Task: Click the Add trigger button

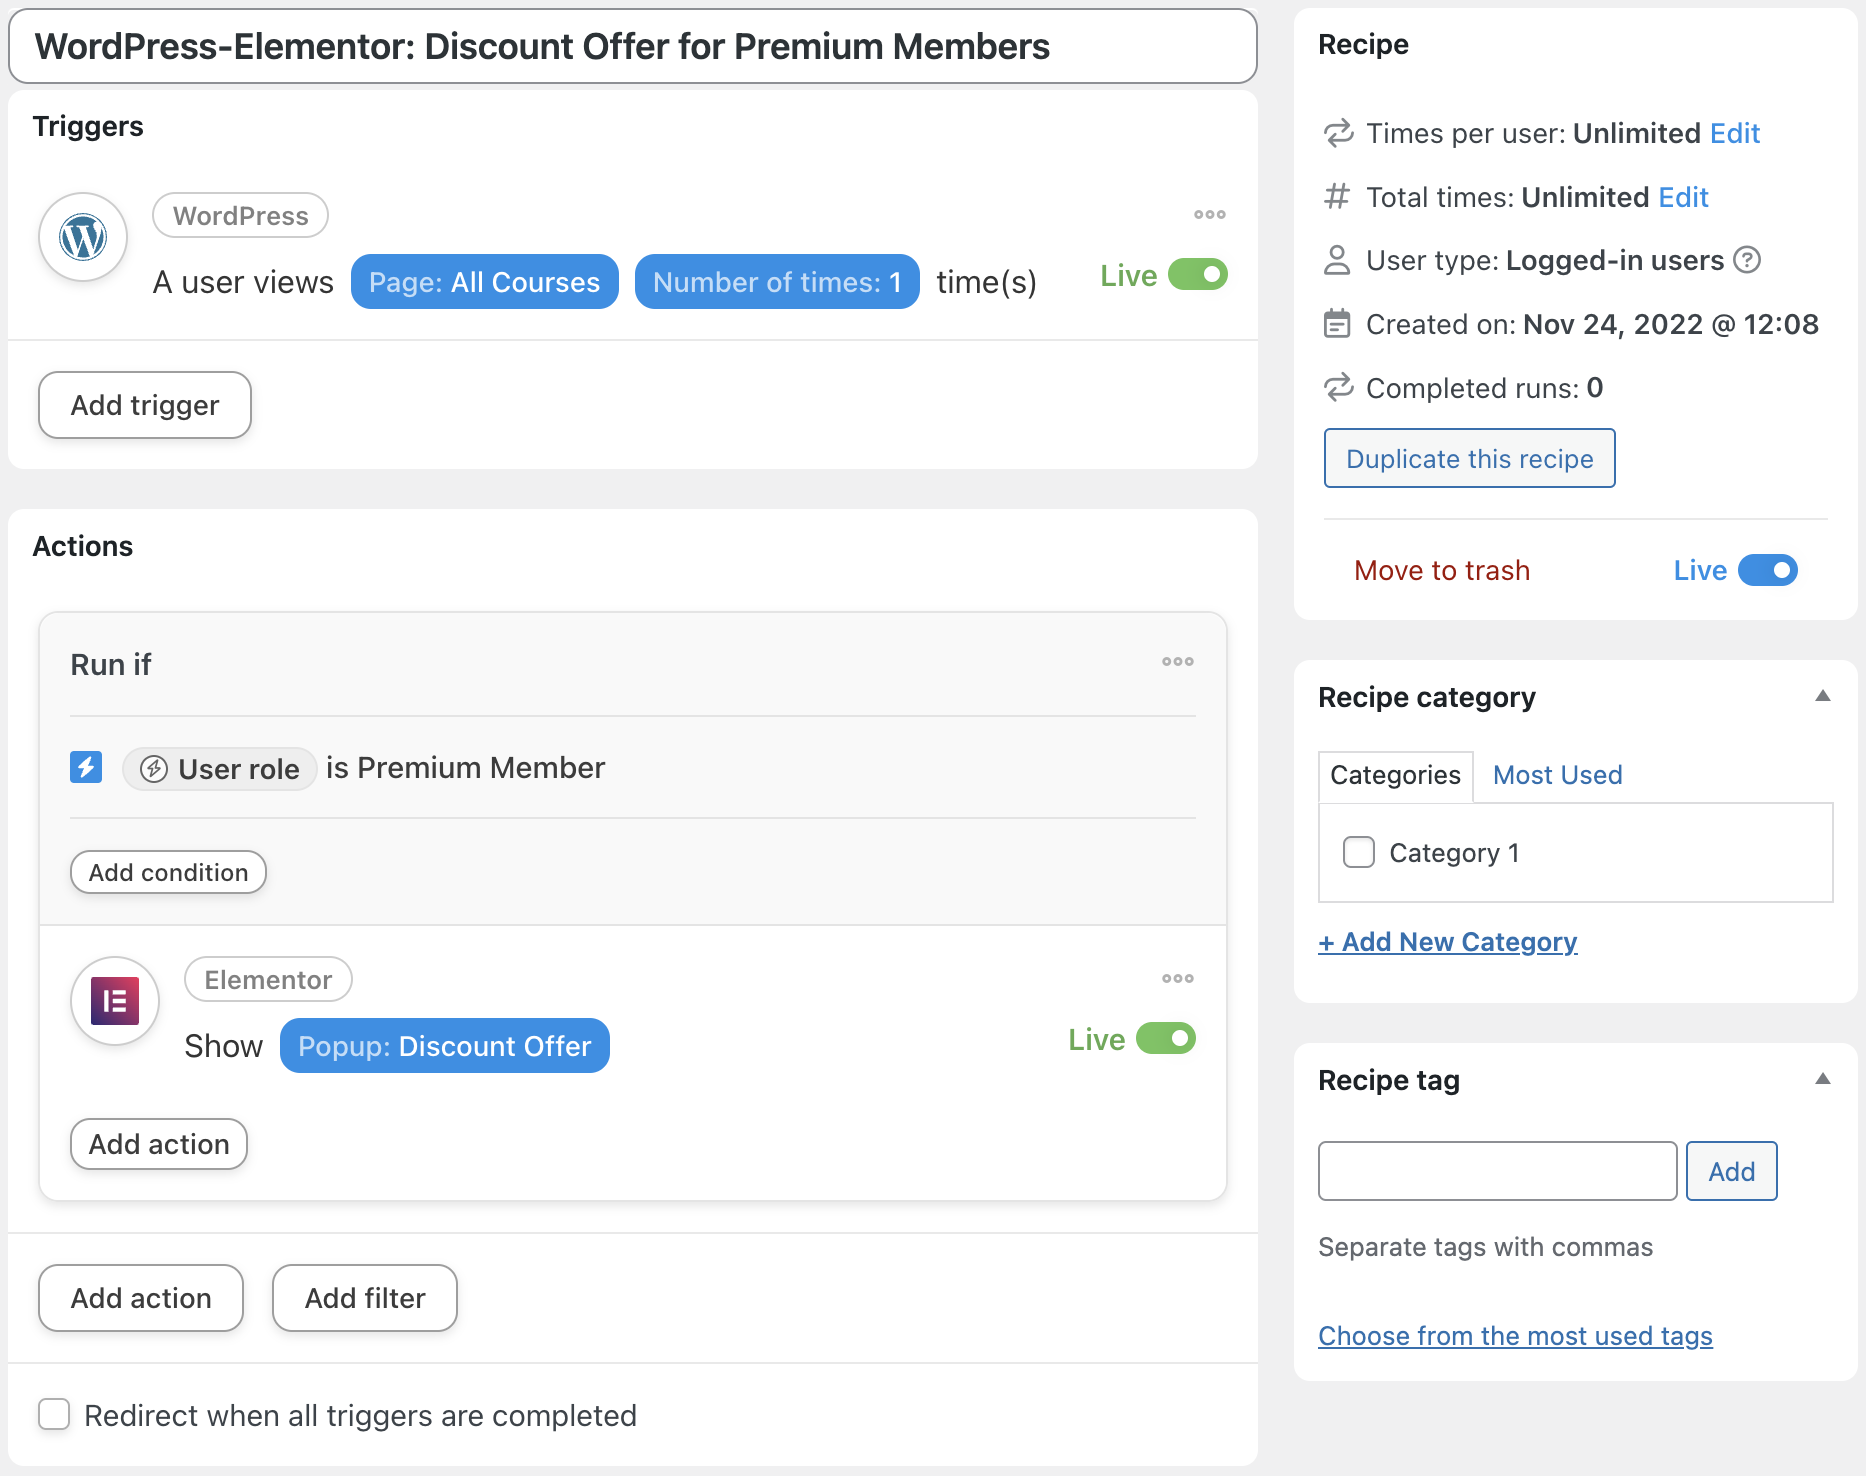Action: [x=145, y=405]
